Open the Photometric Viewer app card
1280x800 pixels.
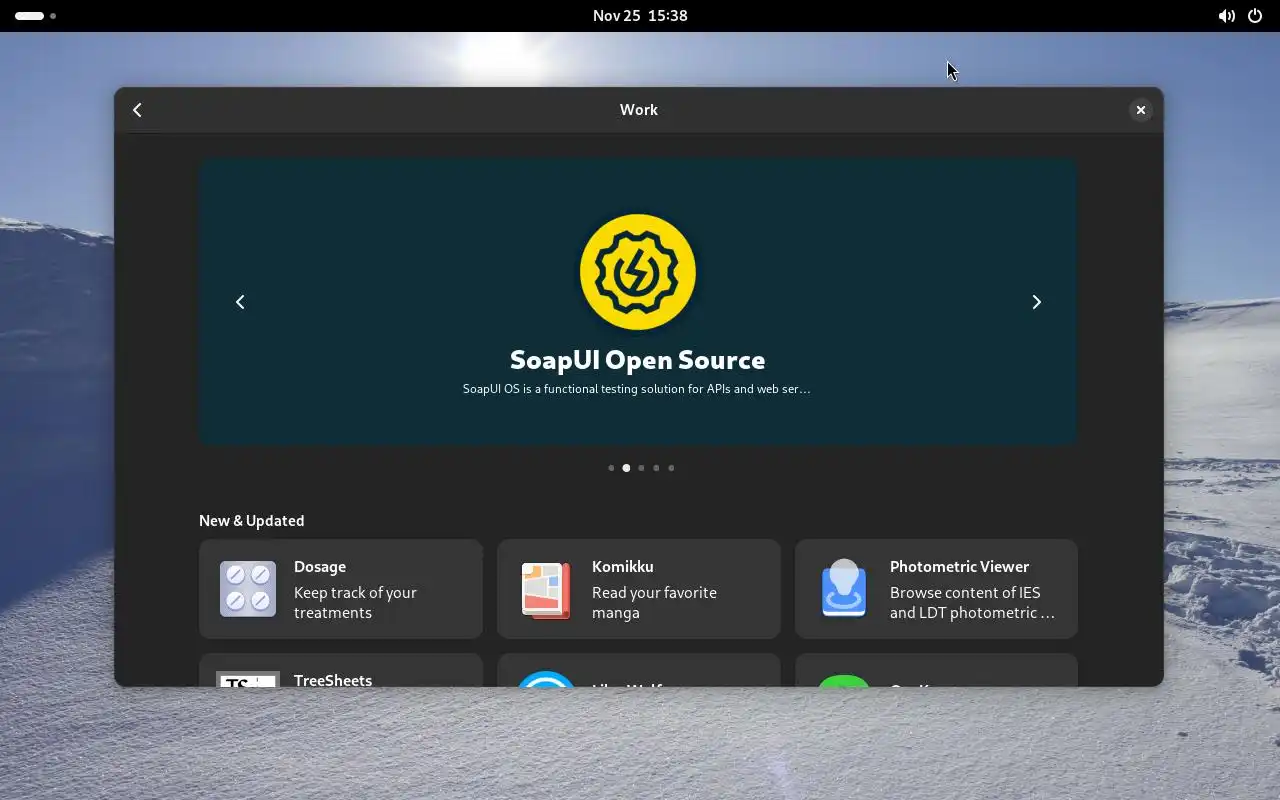pos(937,589)
